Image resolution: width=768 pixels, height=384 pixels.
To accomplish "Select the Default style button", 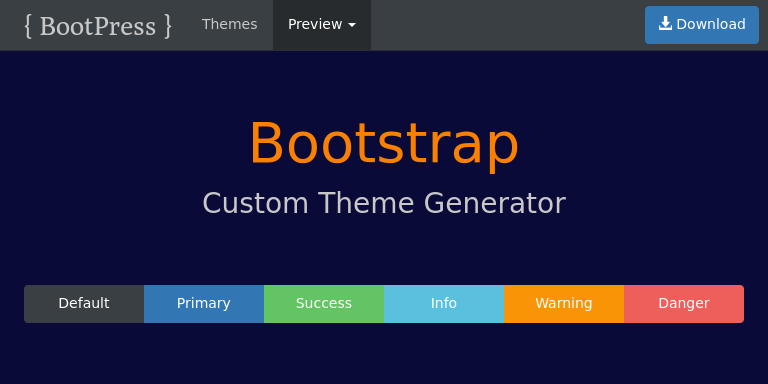I will 84,304.
